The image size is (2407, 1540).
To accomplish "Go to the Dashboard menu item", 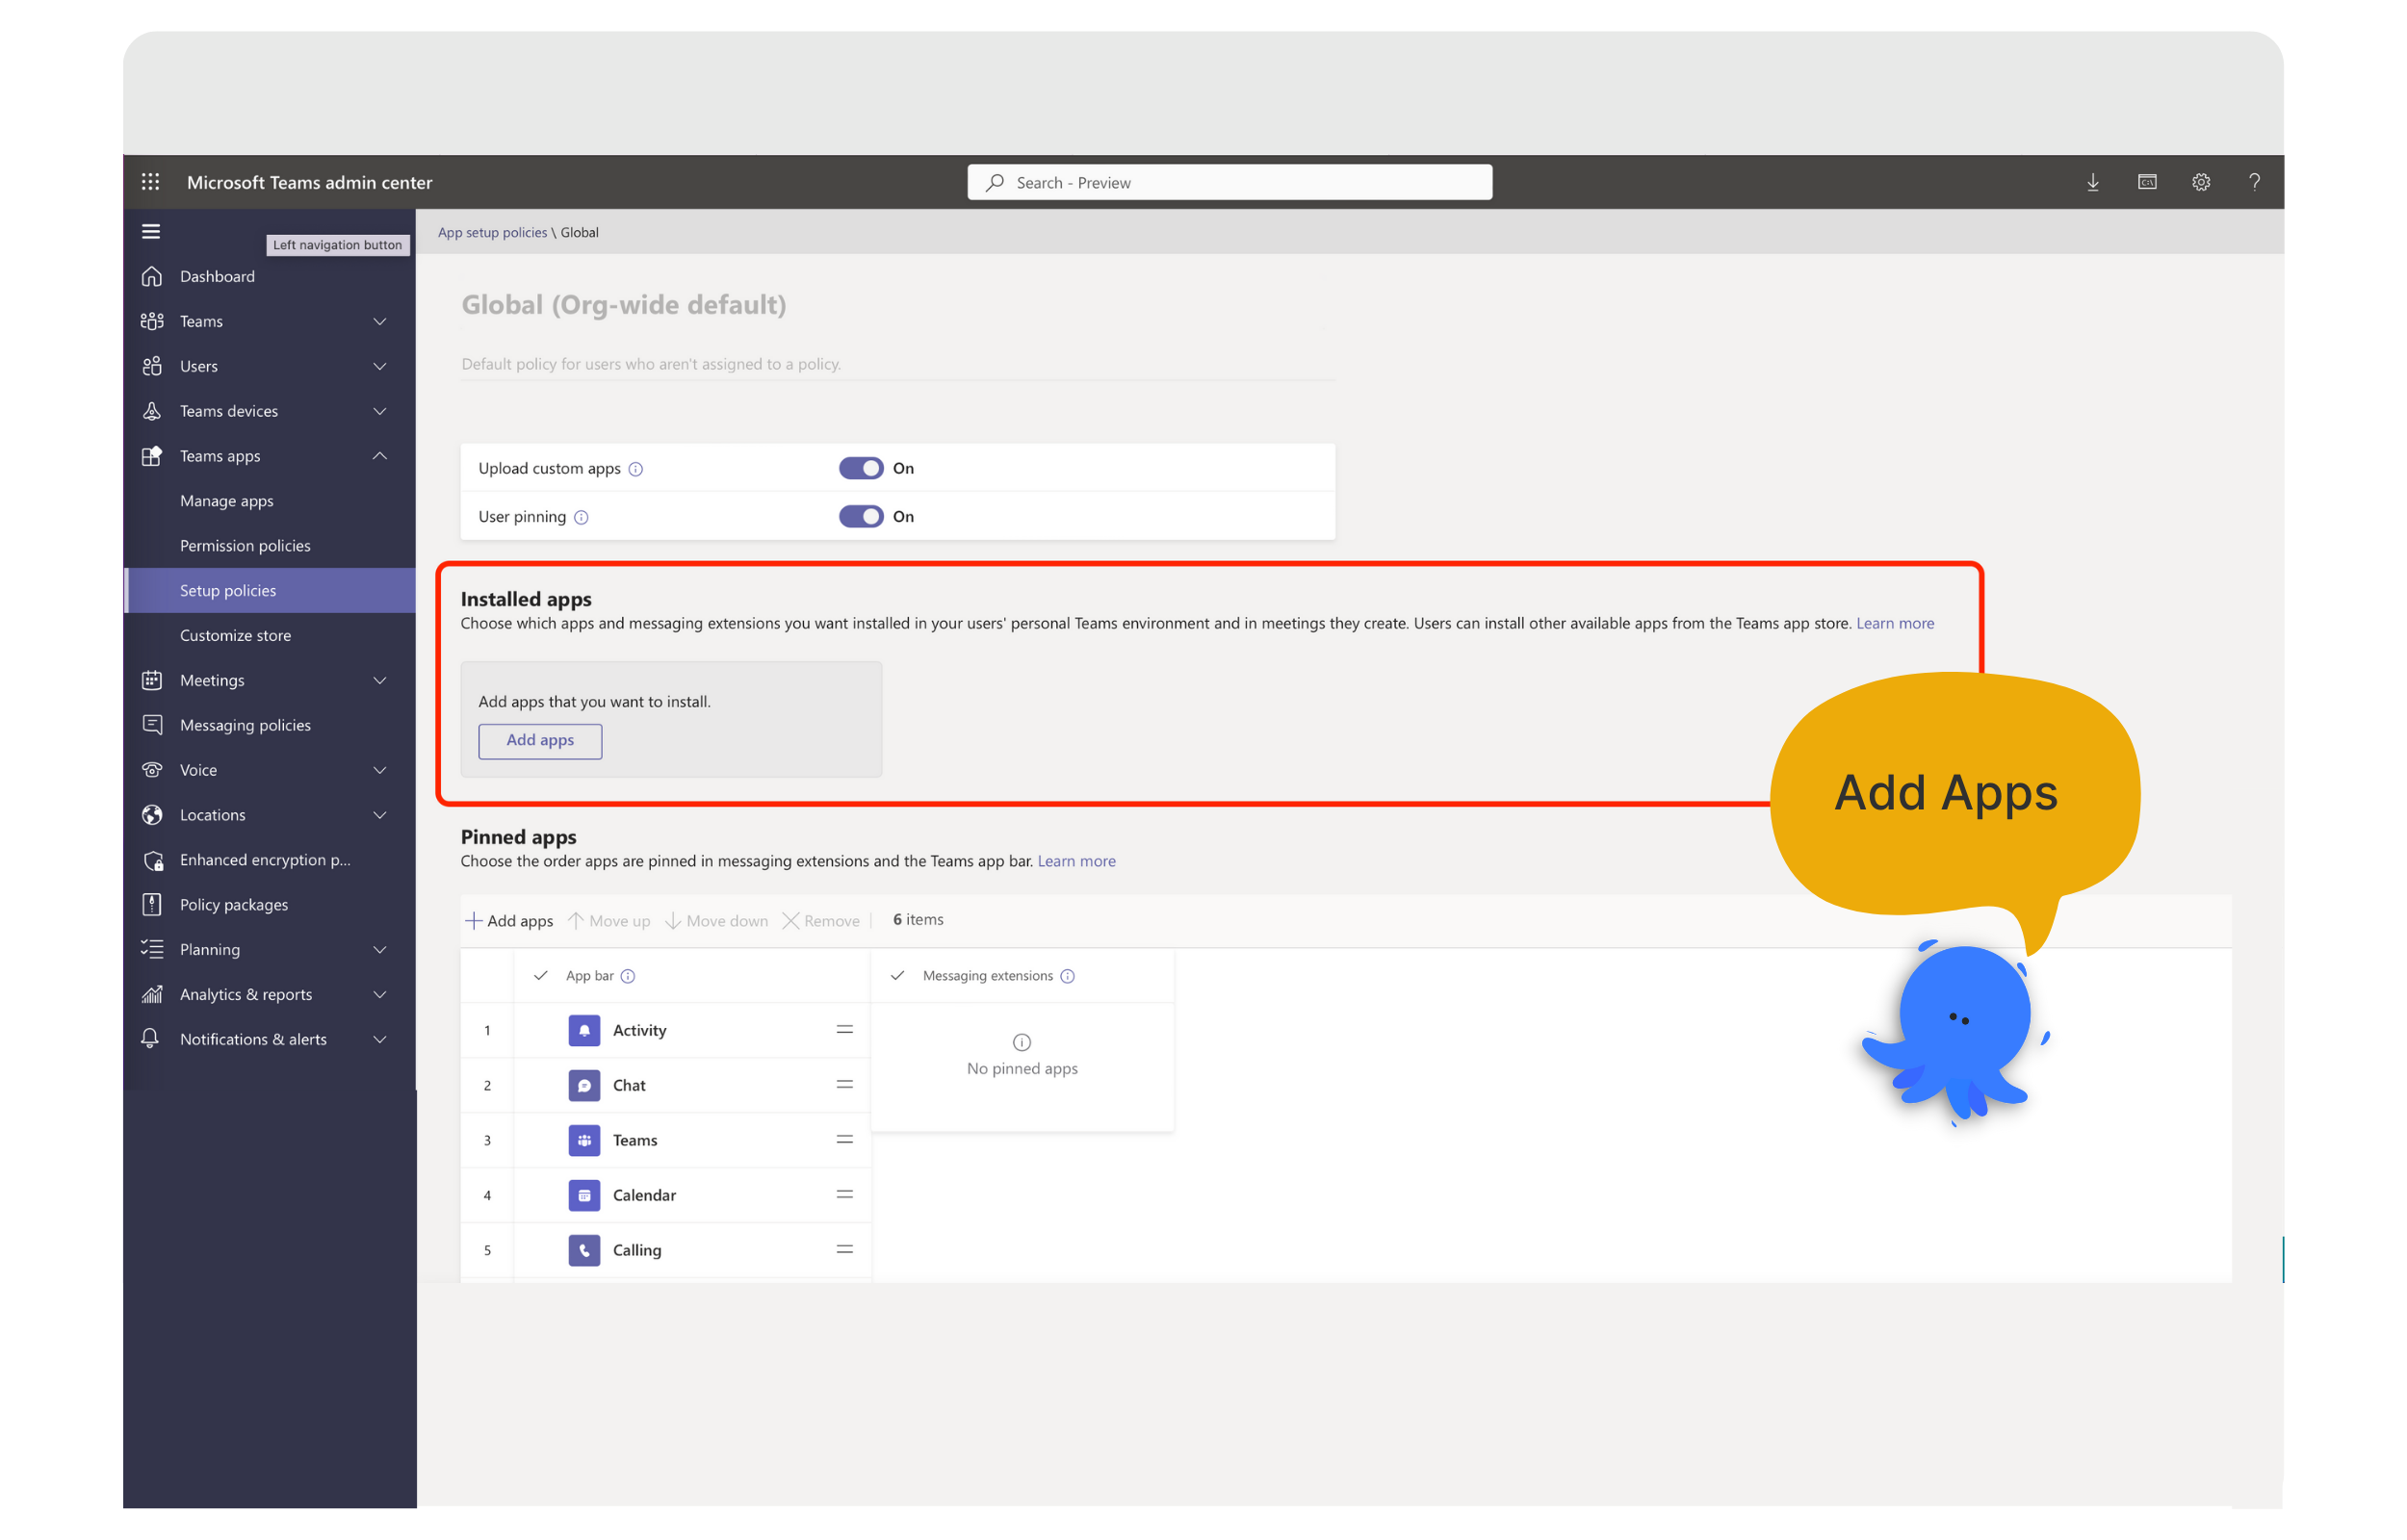I will 270,276.
